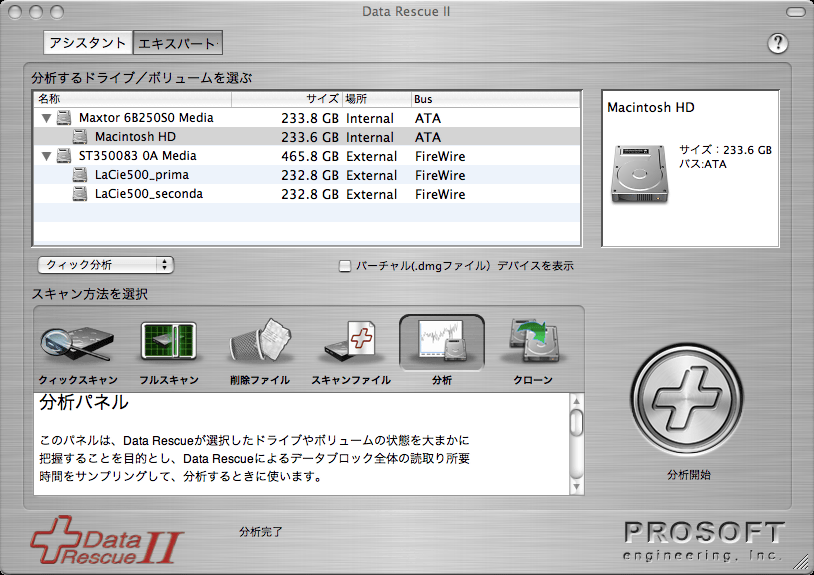Select the LaCie500_prima volume row

point(307,175)
